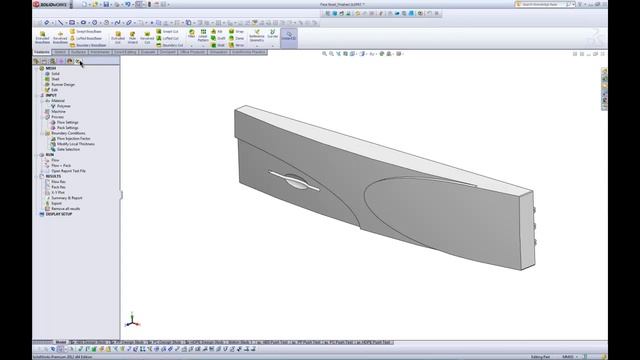Click the Zoom to Fit view icon

click(324, 54)
